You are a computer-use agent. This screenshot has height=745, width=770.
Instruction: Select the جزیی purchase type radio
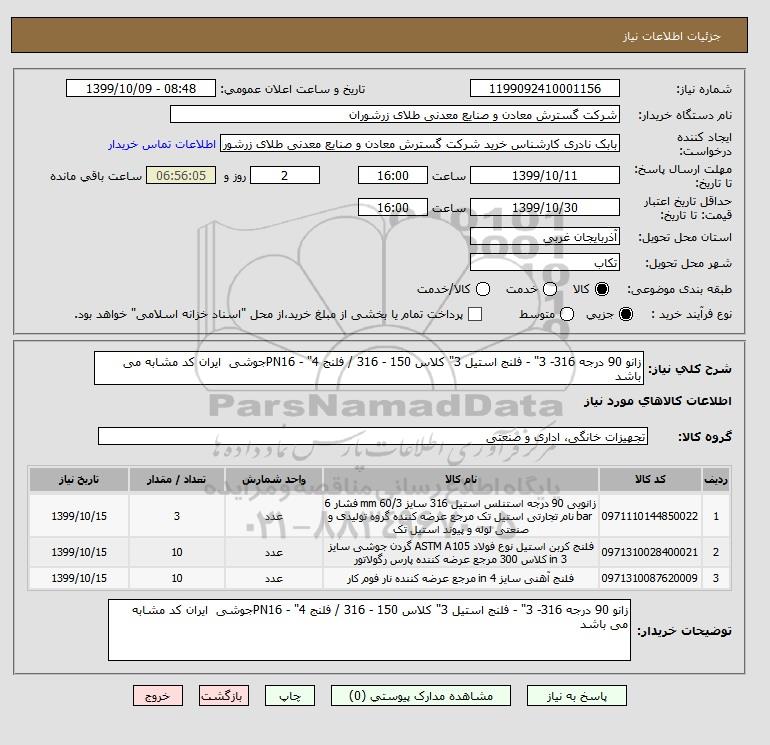point(626,314)
